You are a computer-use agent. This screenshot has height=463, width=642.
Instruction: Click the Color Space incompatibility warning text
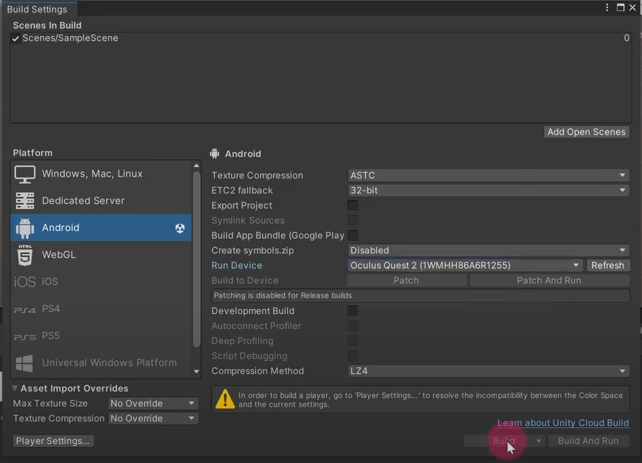pos(430,400)
